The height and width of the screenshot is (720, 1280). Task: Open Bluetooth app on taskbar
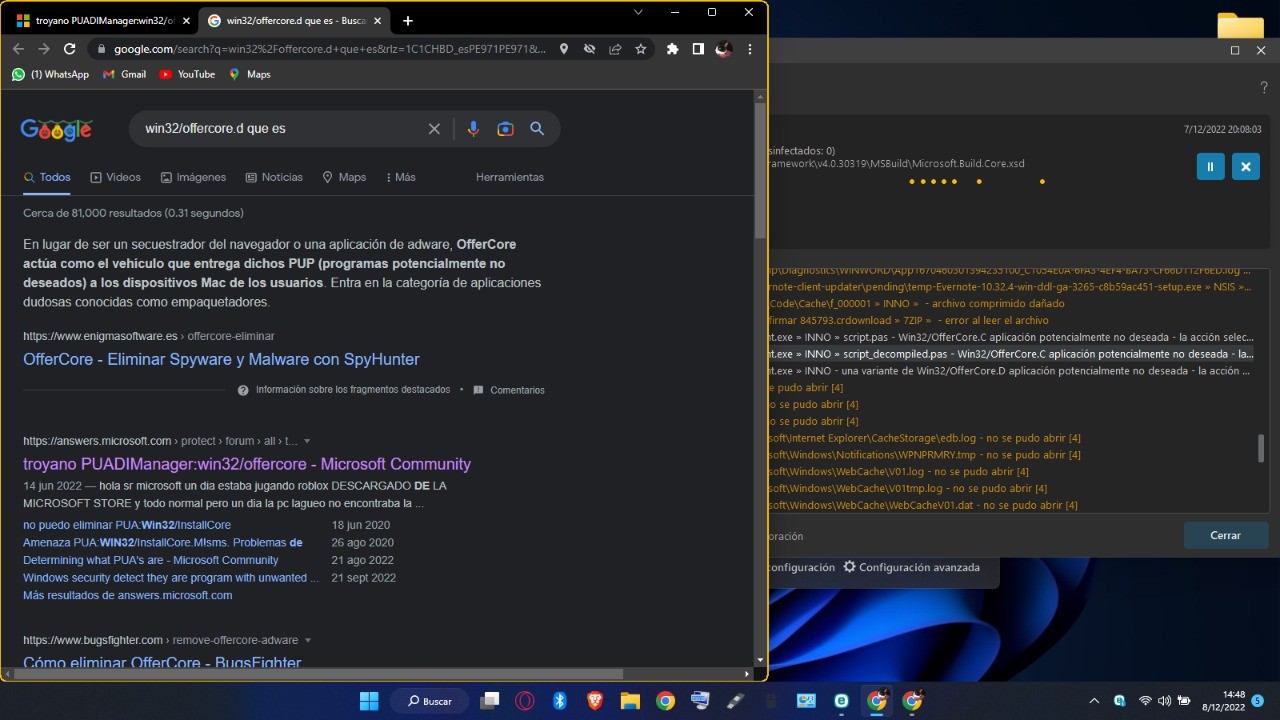coord(560,701)
